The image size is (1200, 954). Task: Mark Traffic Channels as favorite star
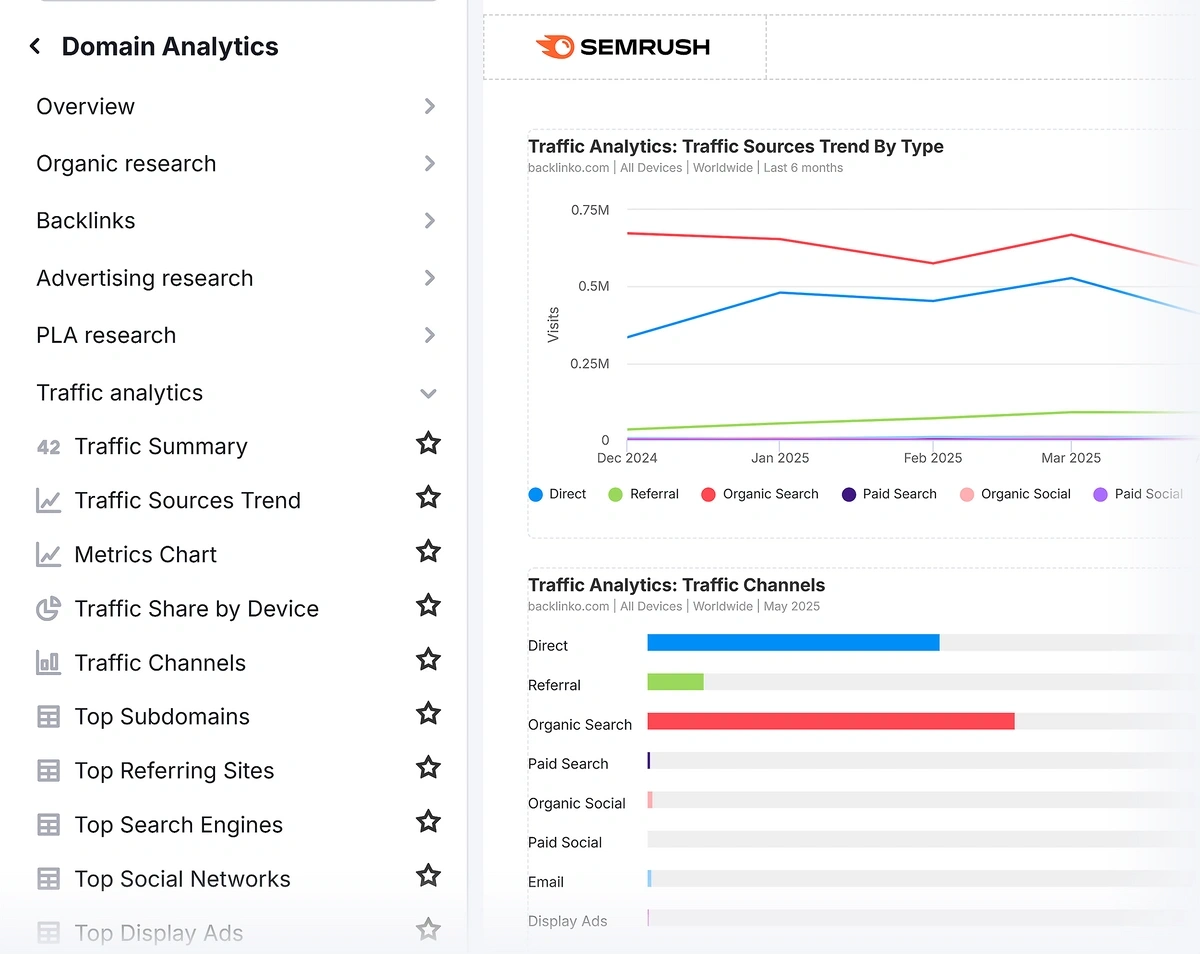(428, 659)
